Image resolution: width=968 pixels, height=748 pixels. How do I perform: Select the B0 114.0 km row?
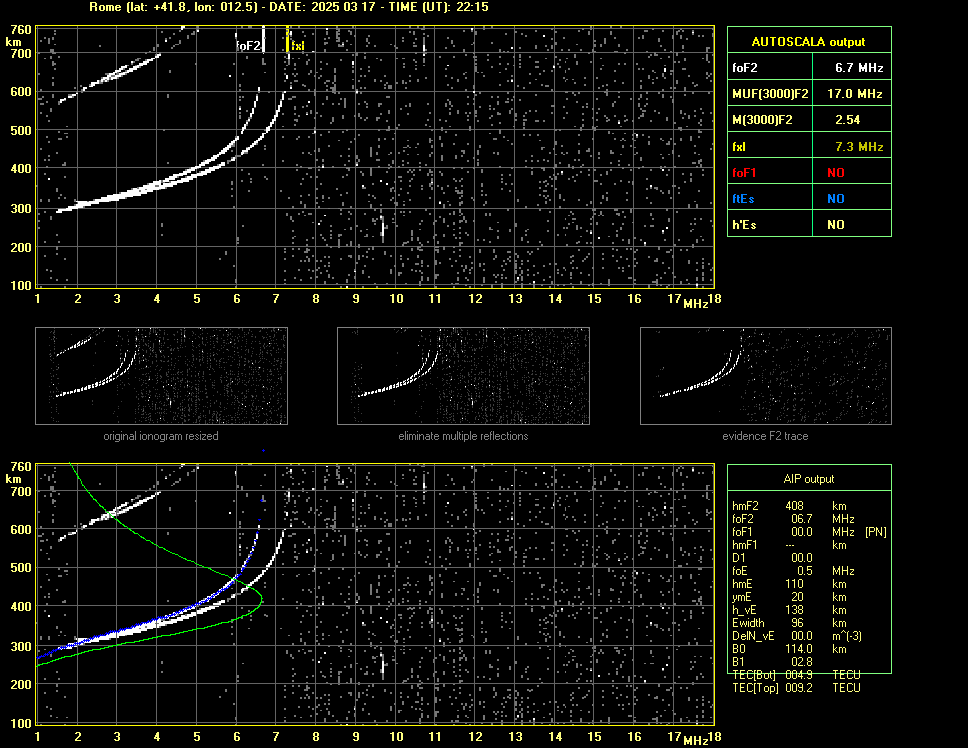click(788, 649)
